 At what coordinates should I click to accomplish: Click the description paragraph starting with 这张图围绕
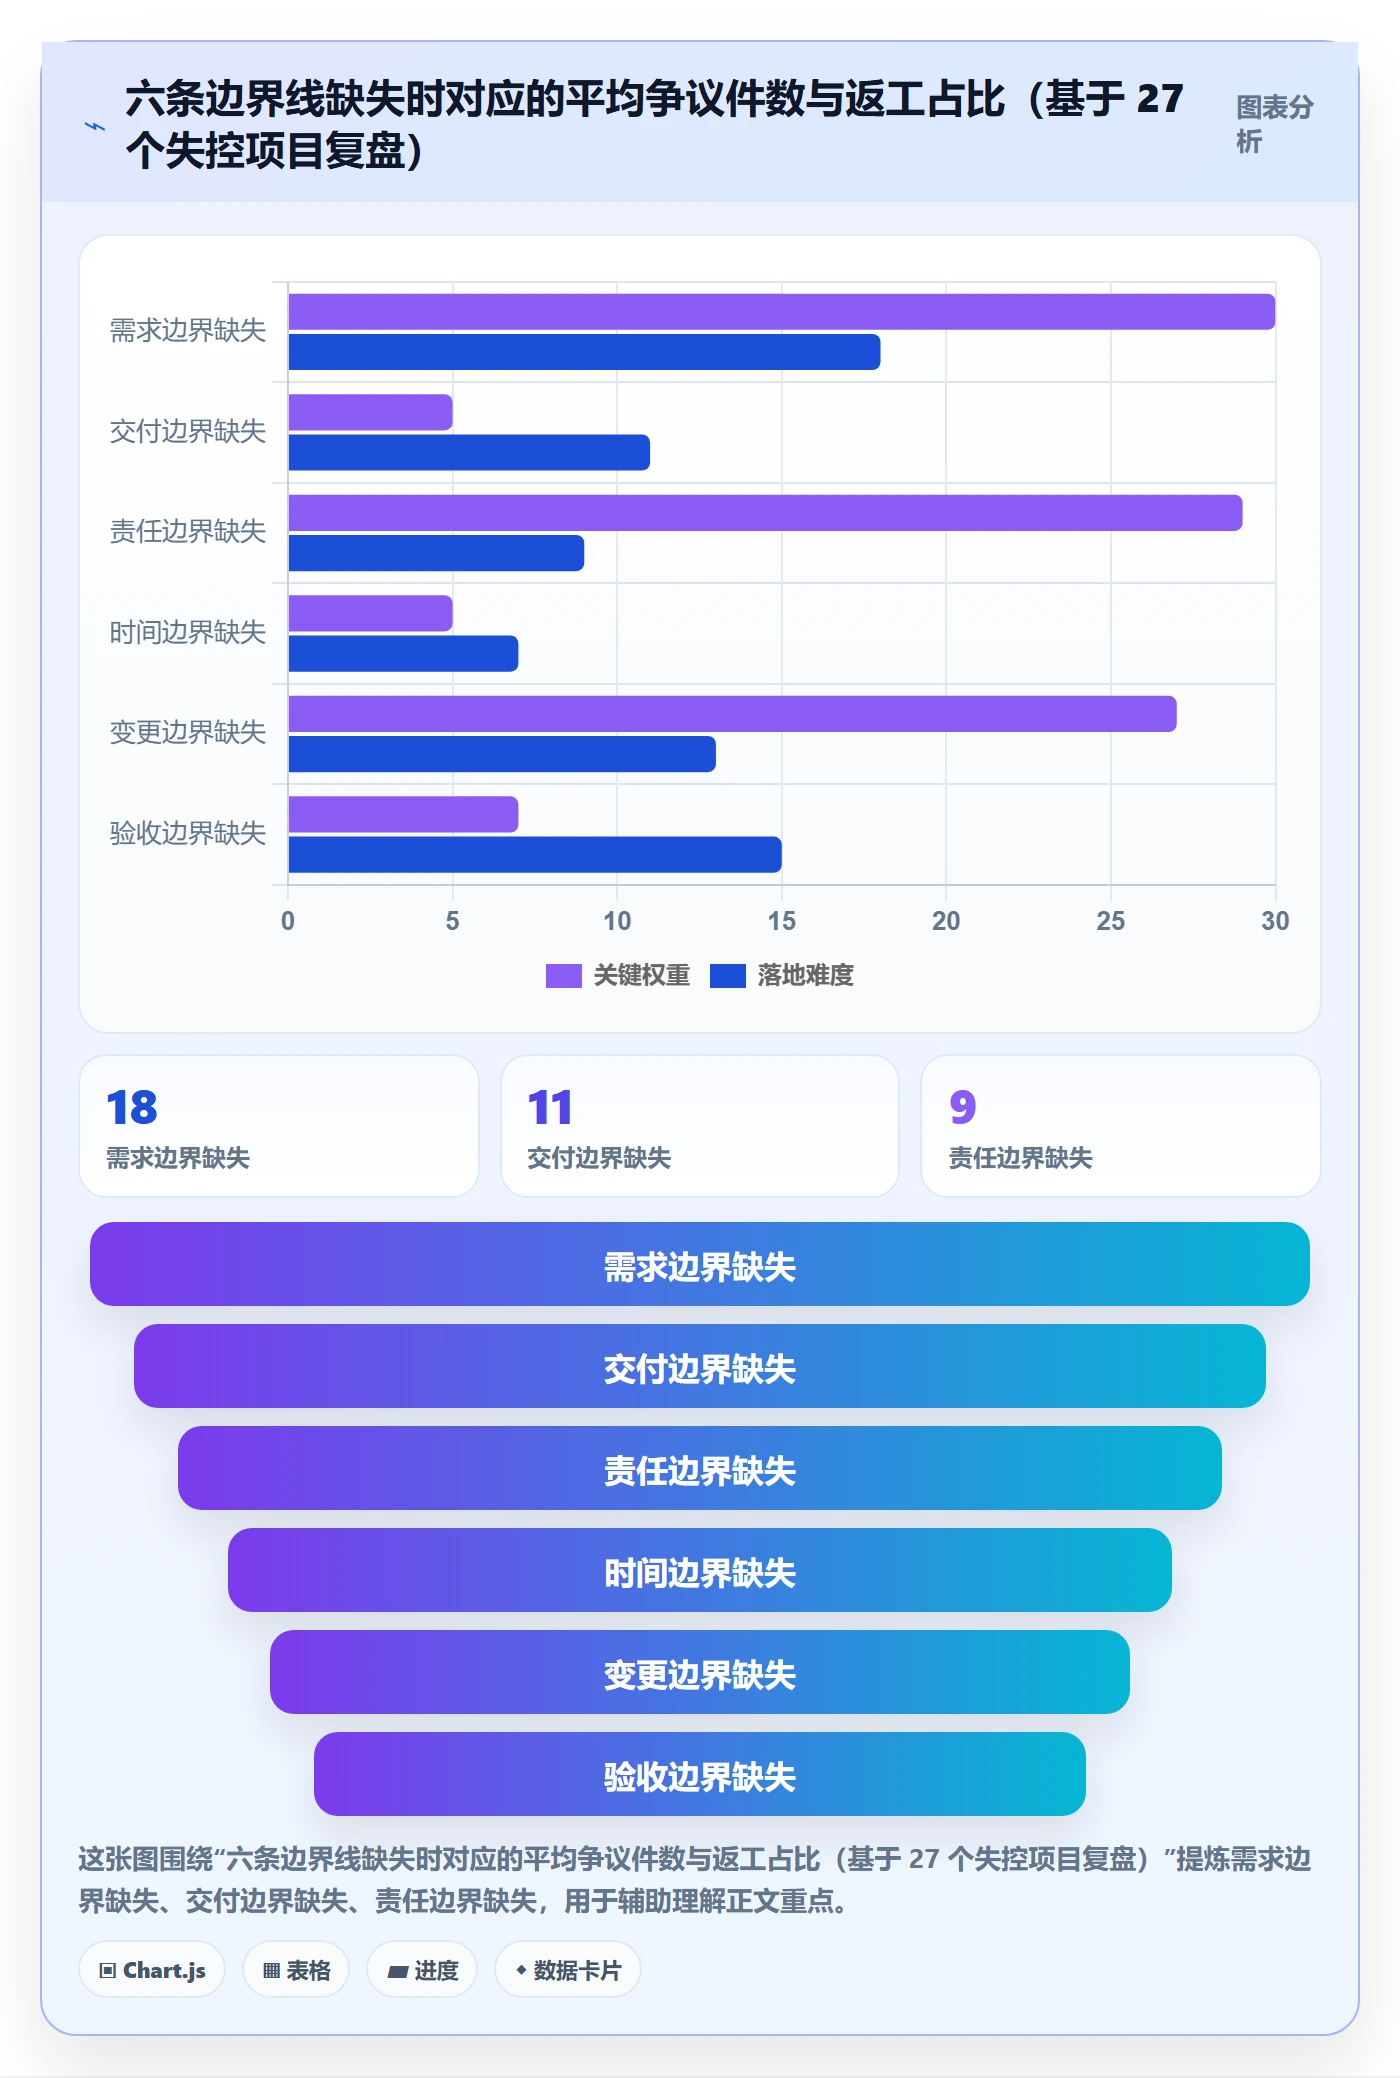coord(695,1880)
